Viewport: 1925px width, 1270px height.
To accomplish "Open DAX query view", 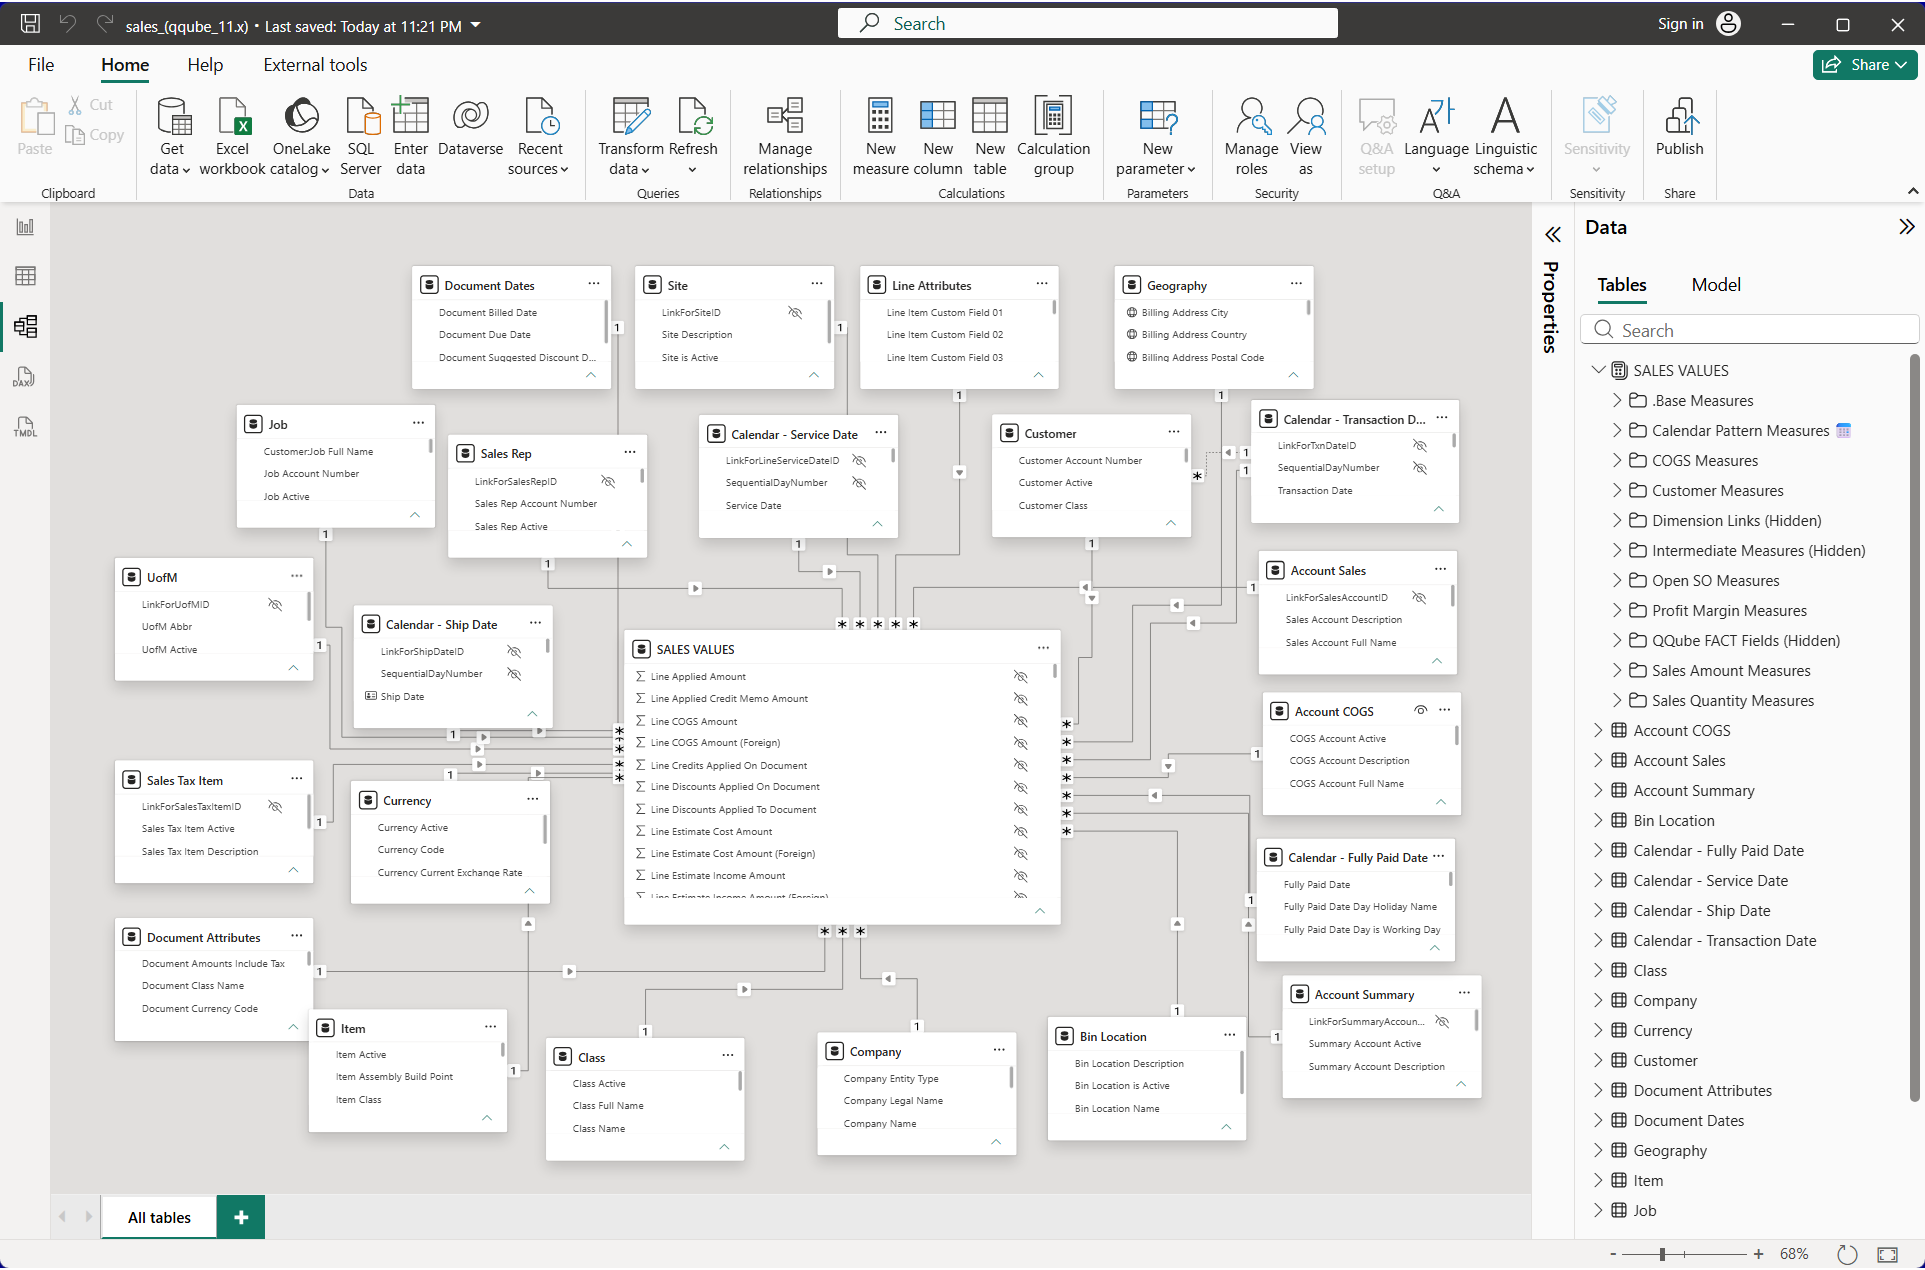I will (25, 377).
